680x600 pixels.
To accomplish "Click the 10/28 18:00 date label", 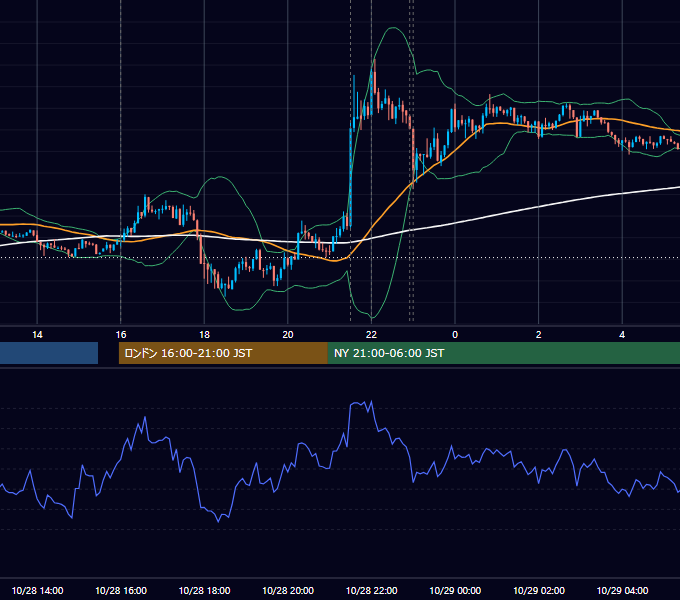I will (204, 590).
